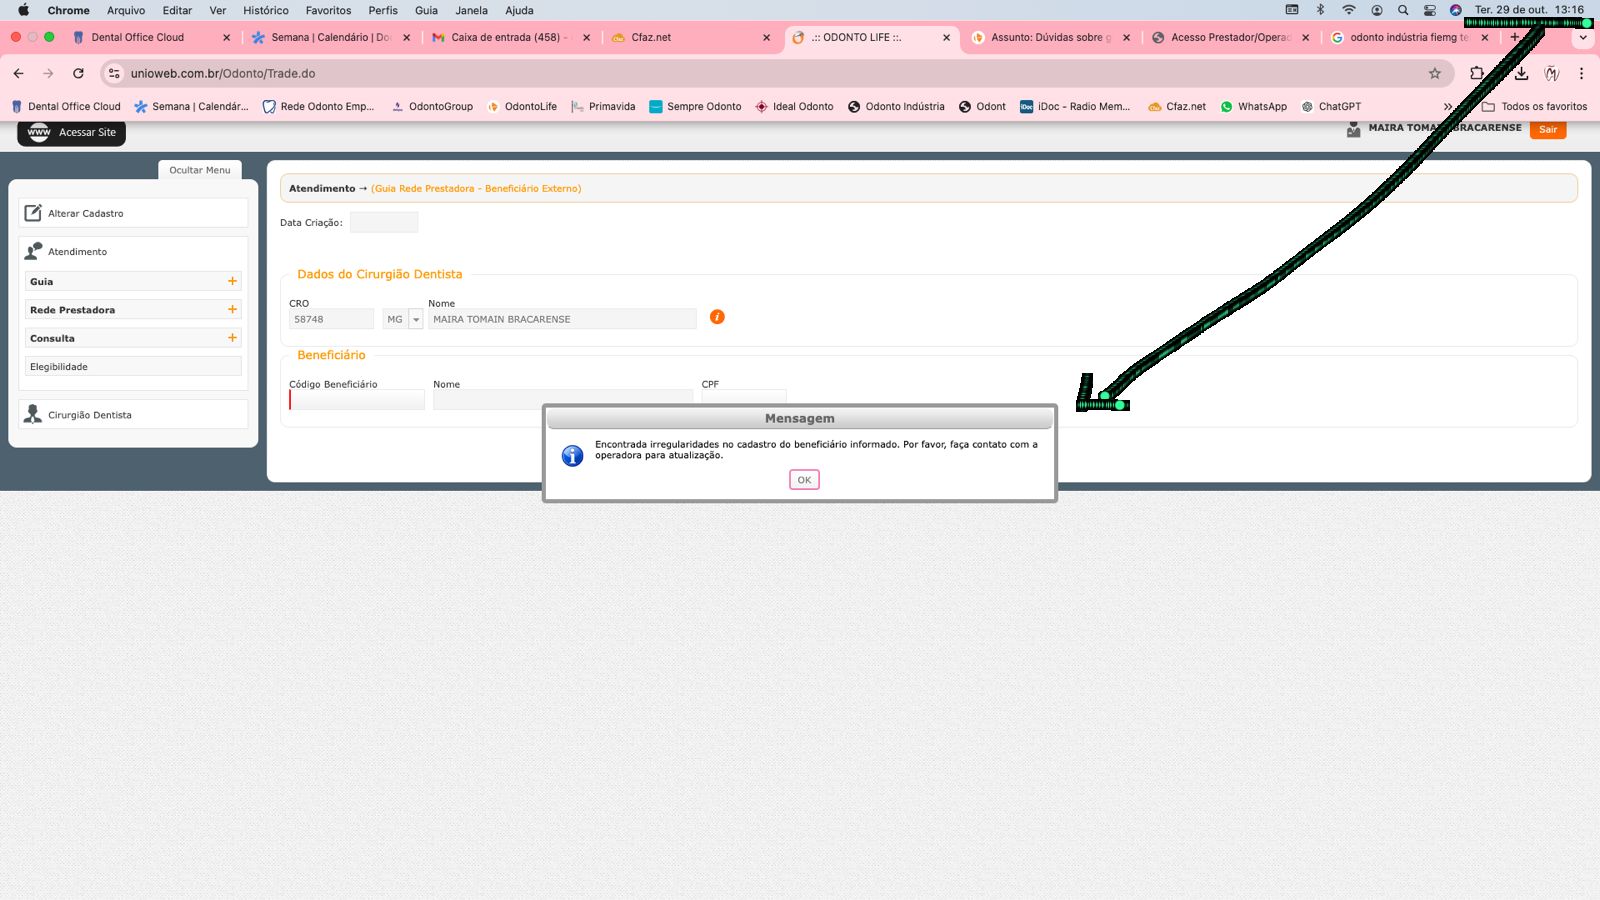Expand the Consulta submenu plus

click(x=232, y=338)
